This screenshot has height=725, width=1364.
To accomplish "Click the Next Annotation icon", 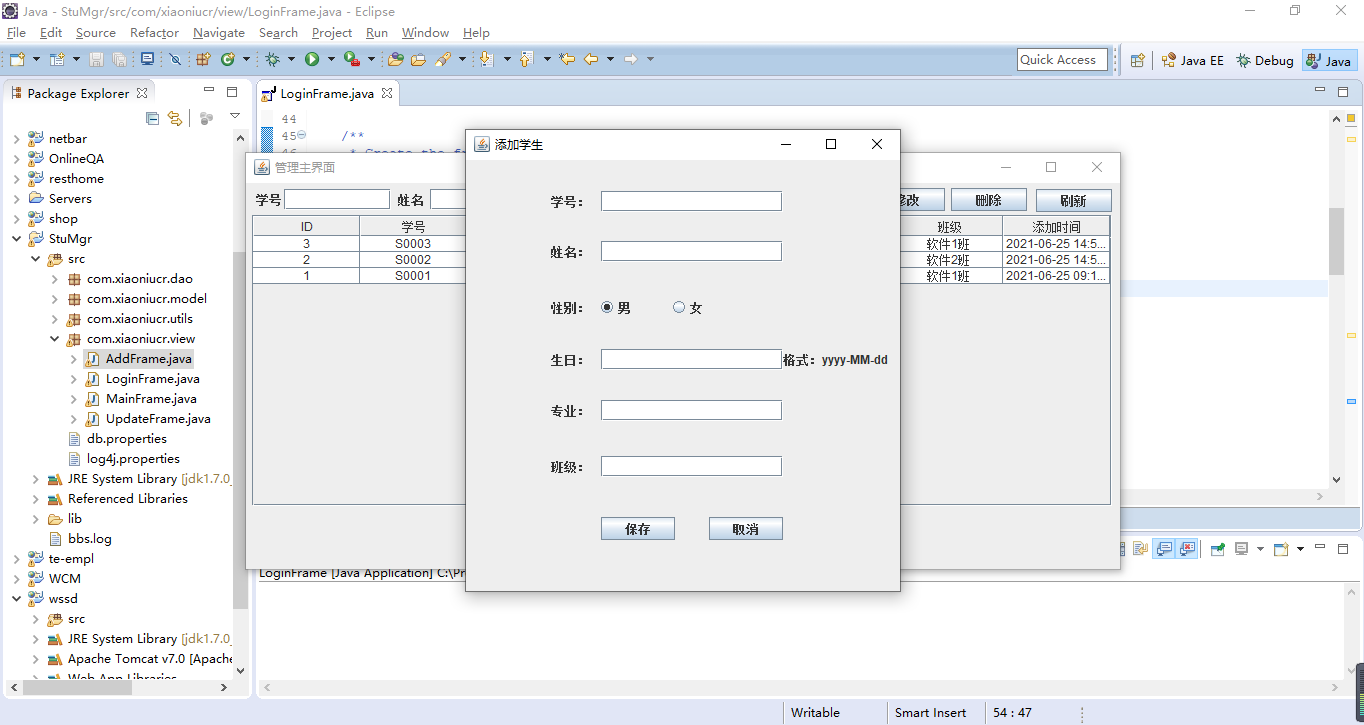I will coord(486,59).
